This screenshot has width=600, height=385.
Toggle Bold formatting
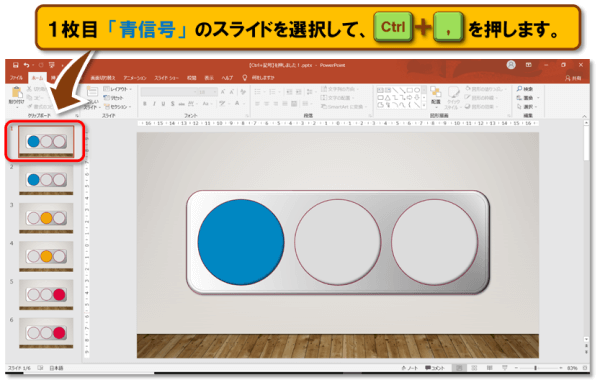145,104
